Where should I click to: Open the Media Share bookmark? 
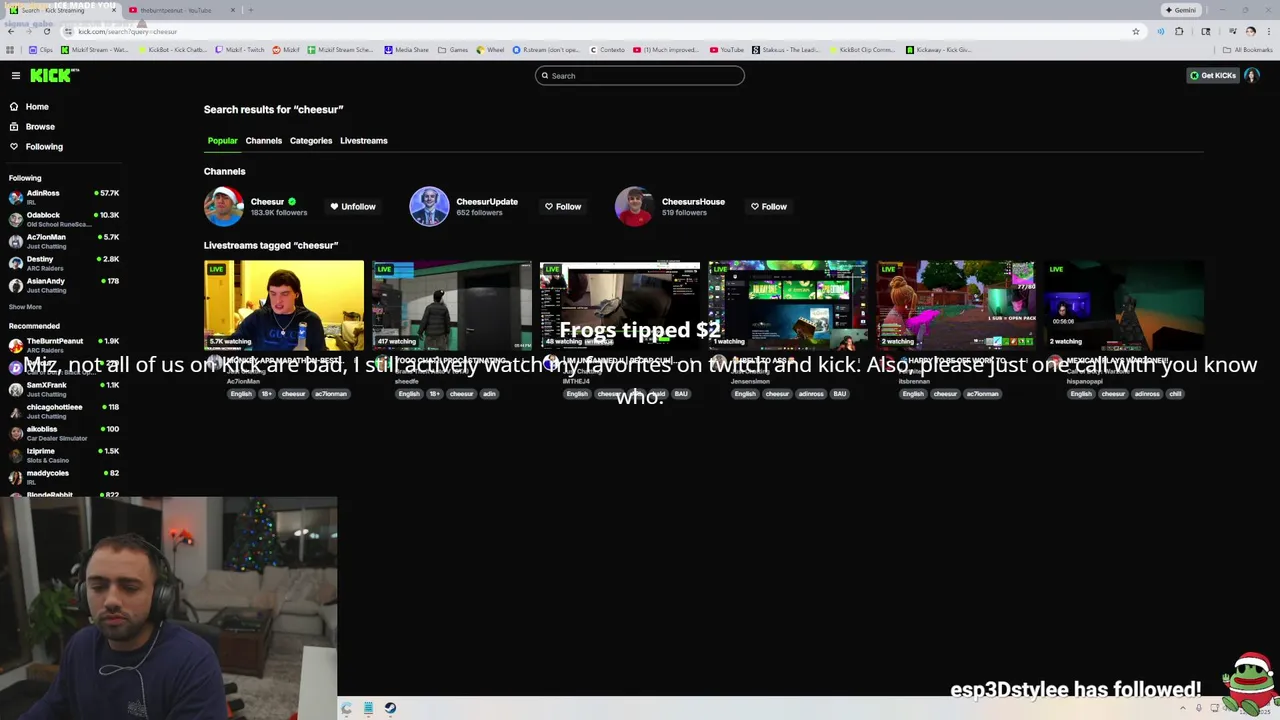pyautogui.click(x=407, y=50)
